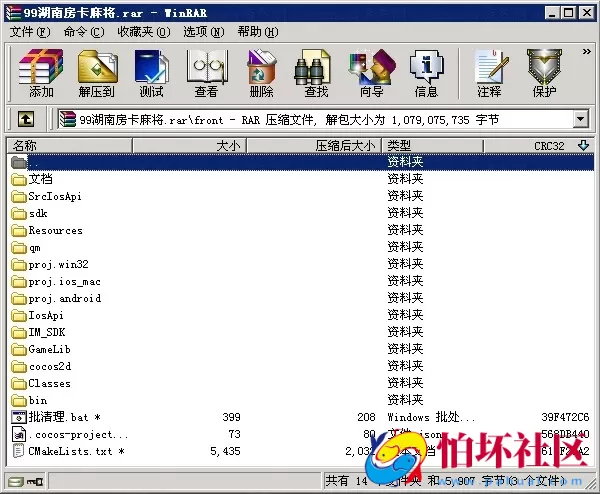Expand toolbar overflow chevron

586,51
